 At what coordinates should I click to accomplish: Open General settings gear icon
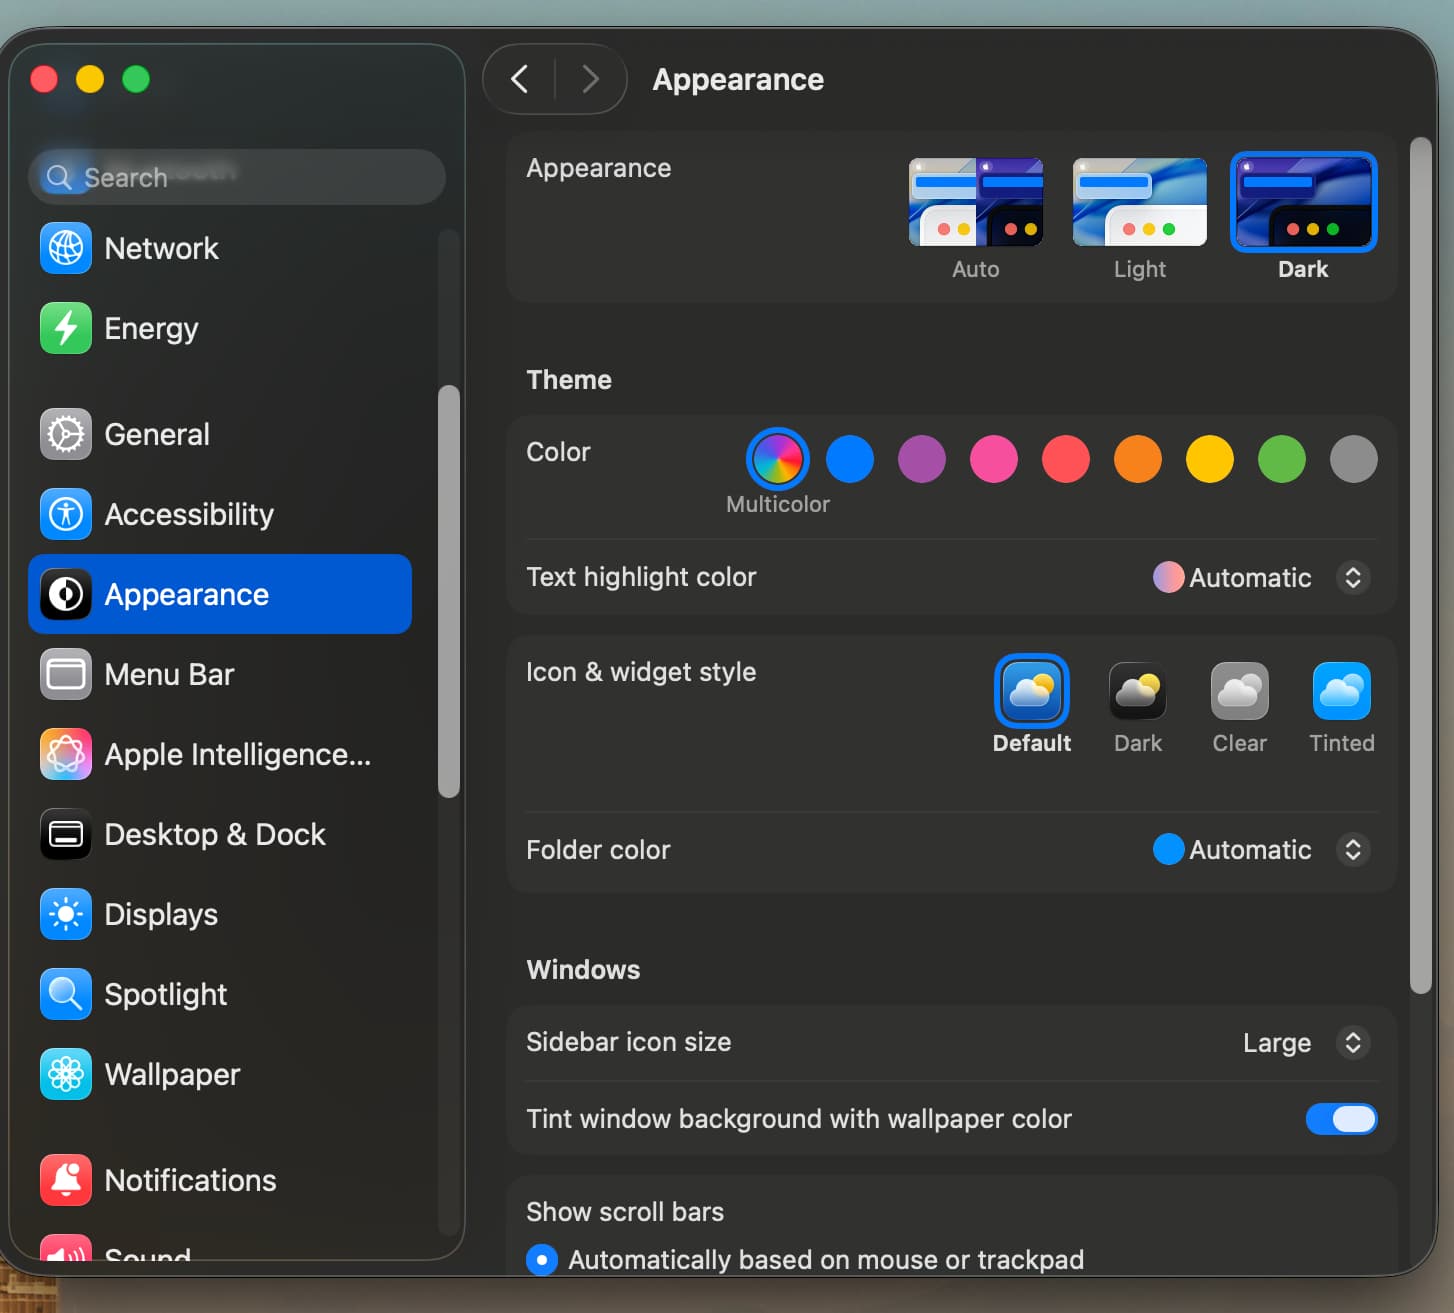[66, 434]
